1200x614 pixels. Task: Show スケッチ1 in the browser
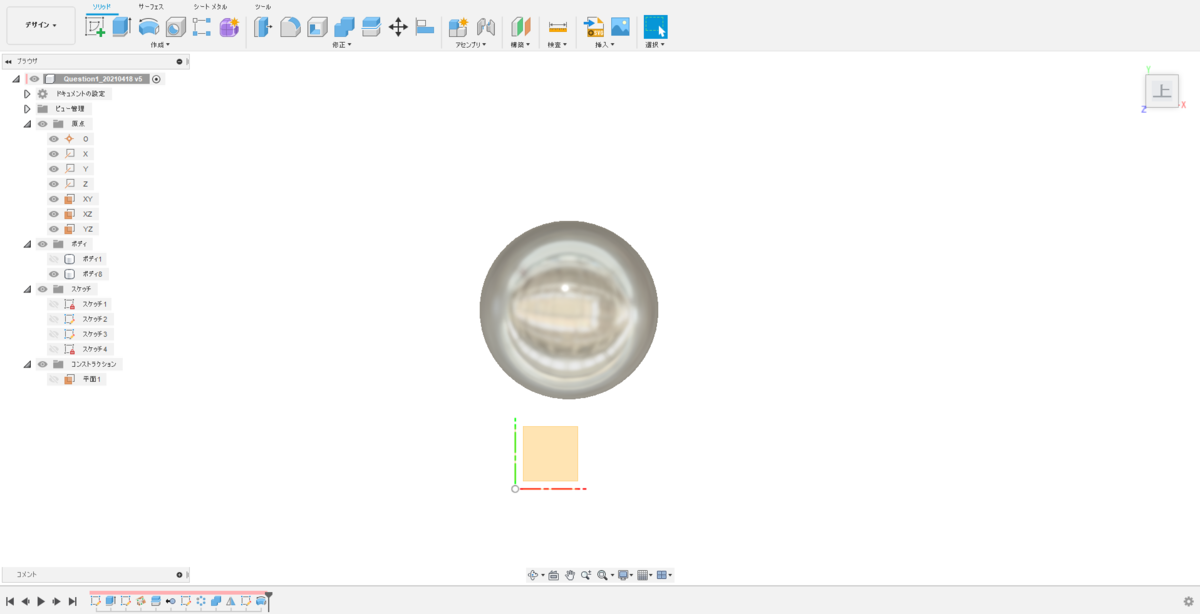(x=54, y=304)
